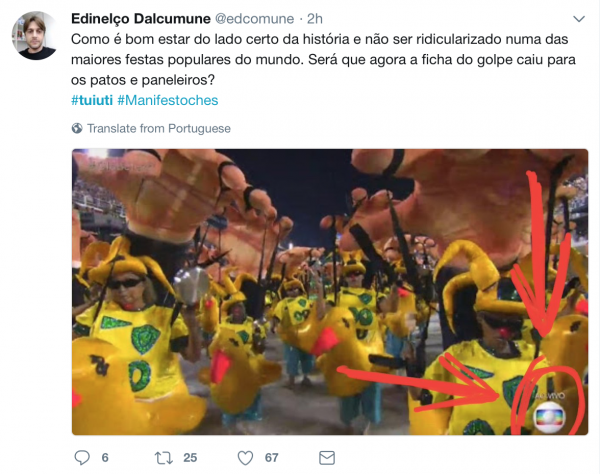Click the tweet text body

tap(323, 60)
